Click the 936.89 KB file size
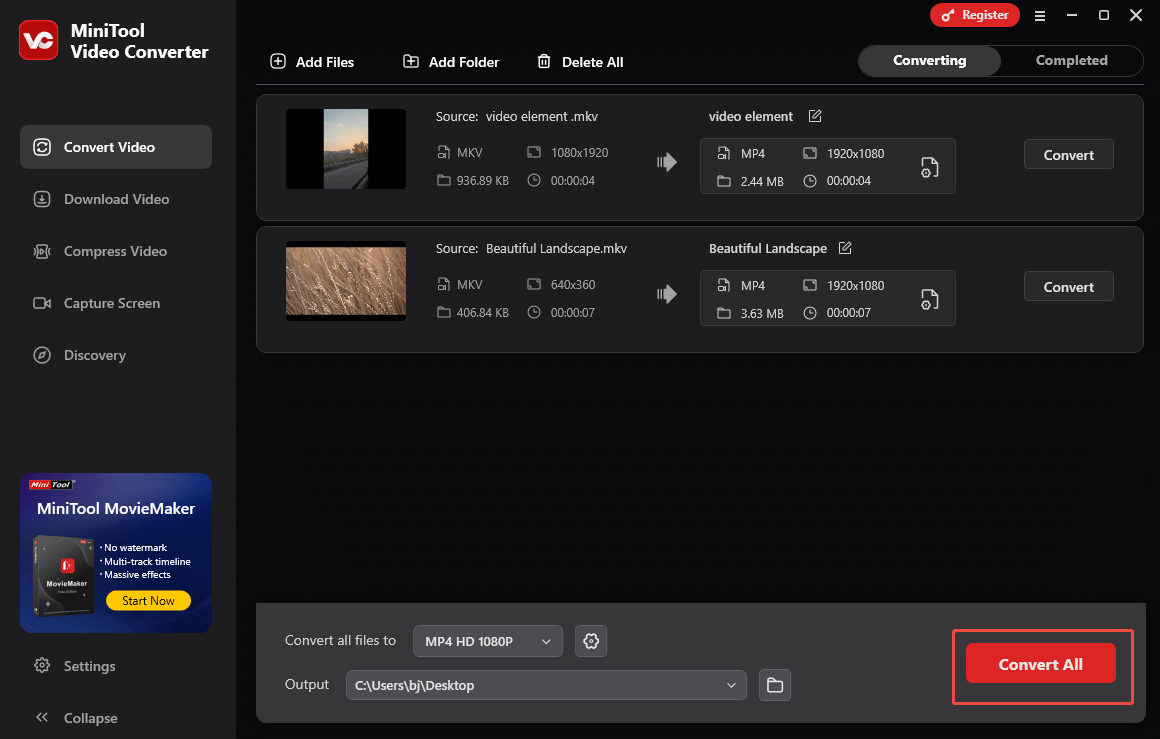 (x=482, y=180)
